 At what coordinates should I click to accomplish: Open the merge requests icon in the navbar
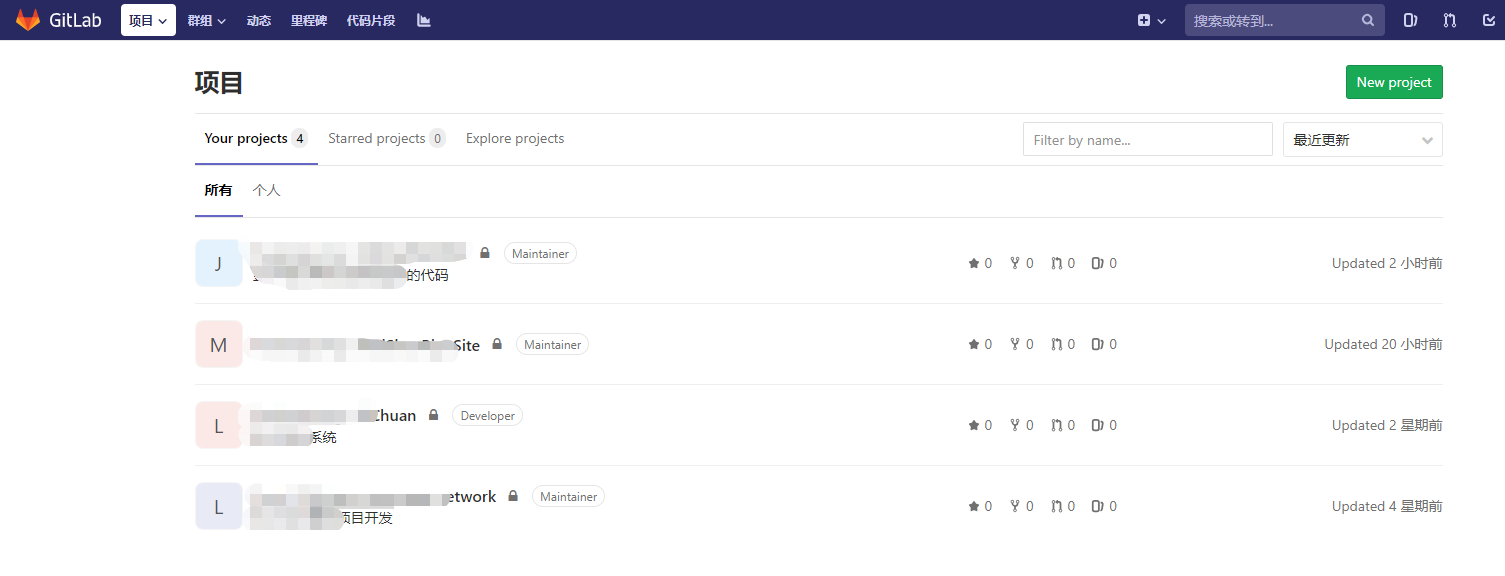(1450, 20)
